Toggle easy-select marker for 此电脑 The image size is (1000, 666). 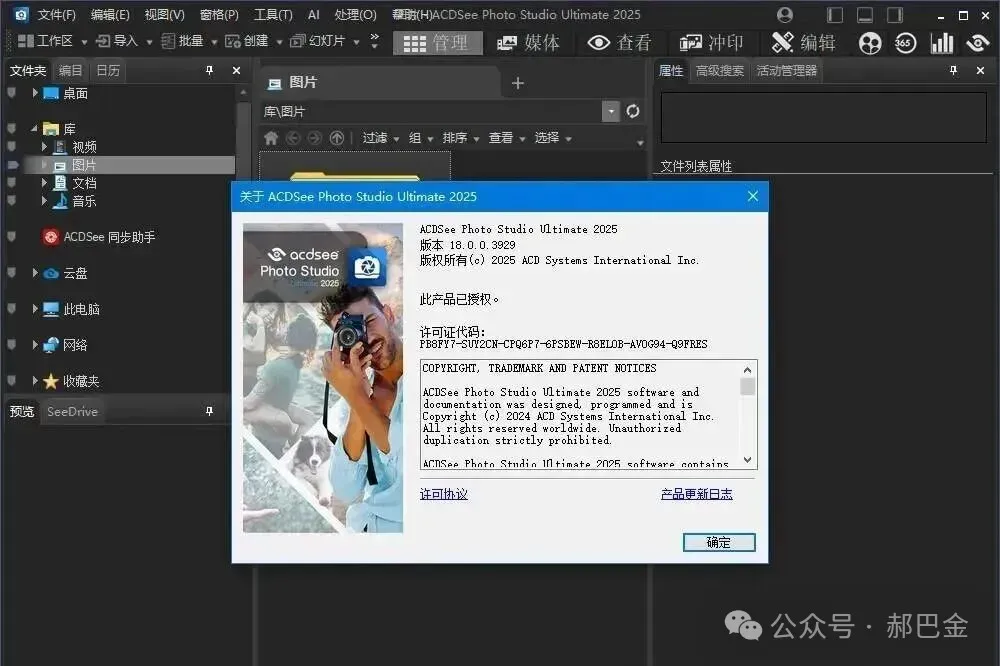click(11, 309)
